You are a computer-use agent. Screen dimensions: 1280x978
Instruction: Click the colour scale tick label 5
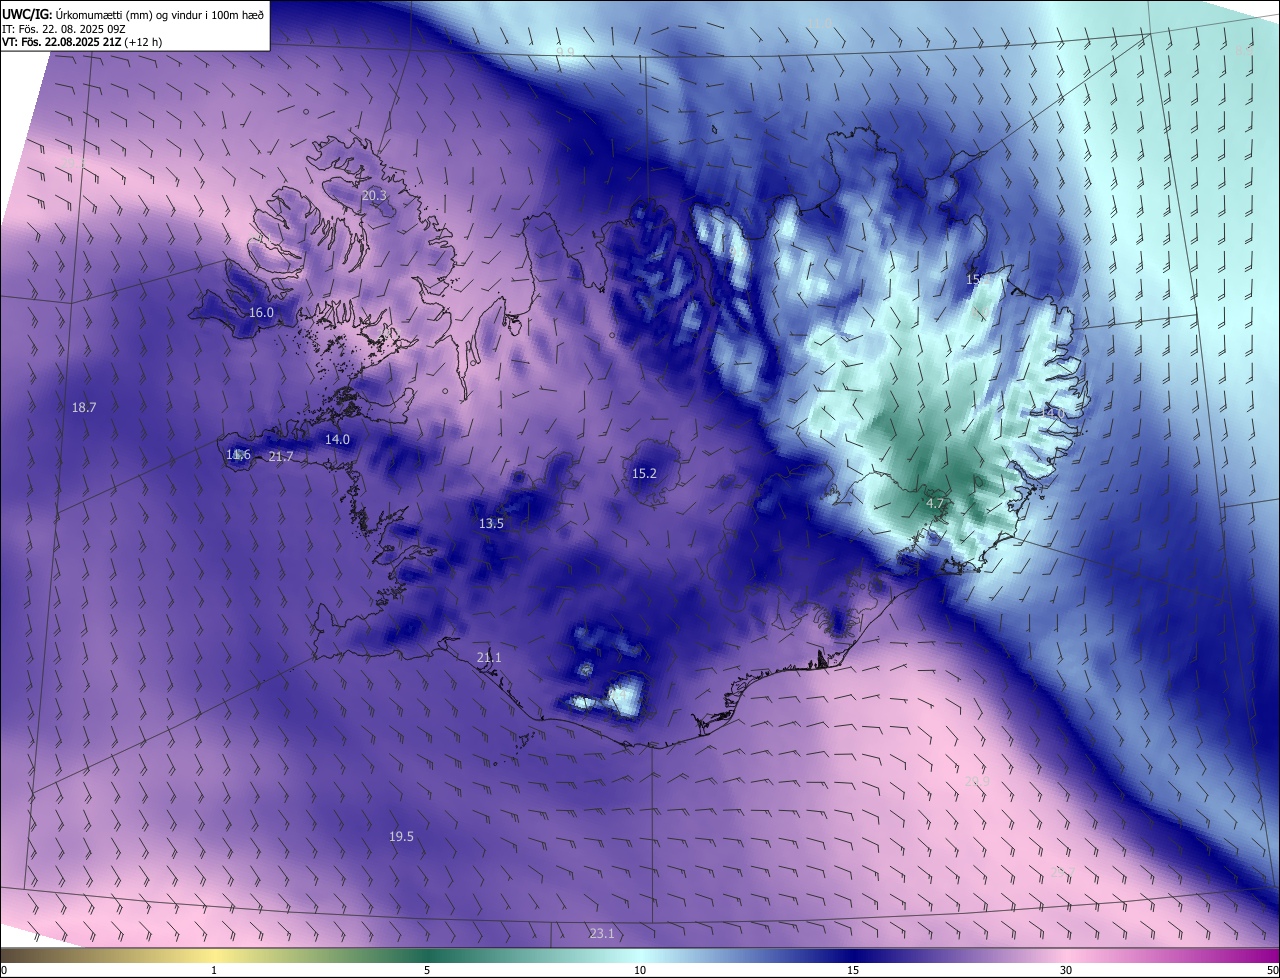427,970
